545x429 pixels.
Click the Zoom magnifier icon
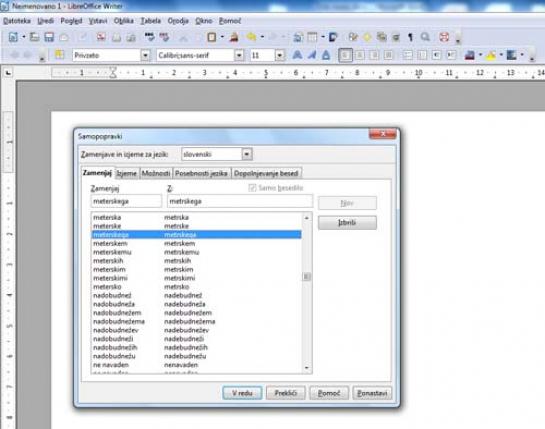click(x=425, y=37)
